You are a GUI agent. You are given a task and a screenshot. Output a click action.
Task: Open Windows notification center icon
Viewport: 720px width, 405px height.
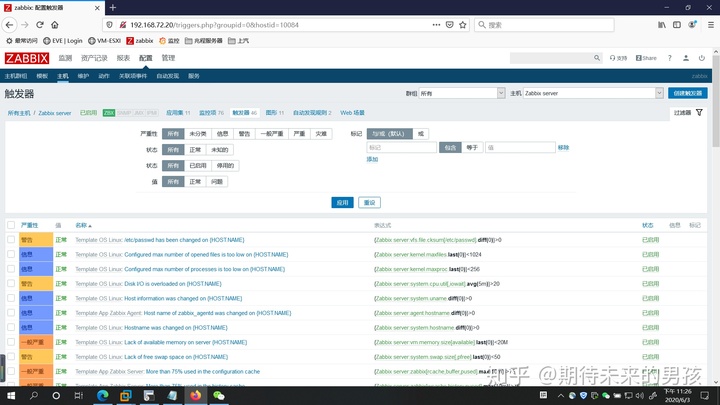[x=705, y=395]
